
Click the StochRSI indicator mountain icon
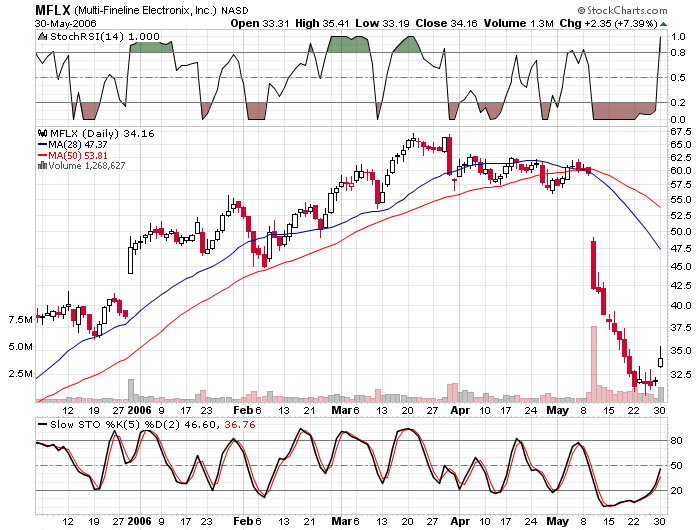(43, 37)
